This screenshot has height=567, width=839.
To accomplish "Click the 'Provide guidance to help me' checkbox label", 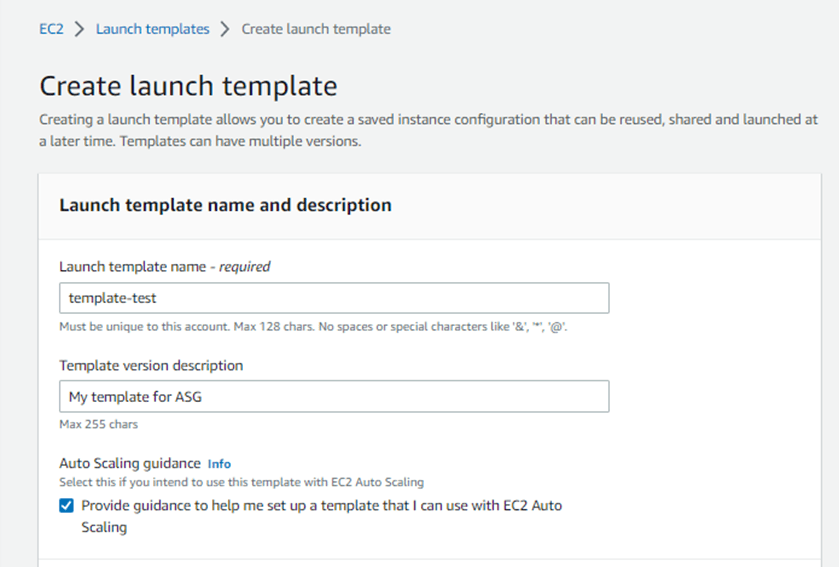I will (322, 516).
